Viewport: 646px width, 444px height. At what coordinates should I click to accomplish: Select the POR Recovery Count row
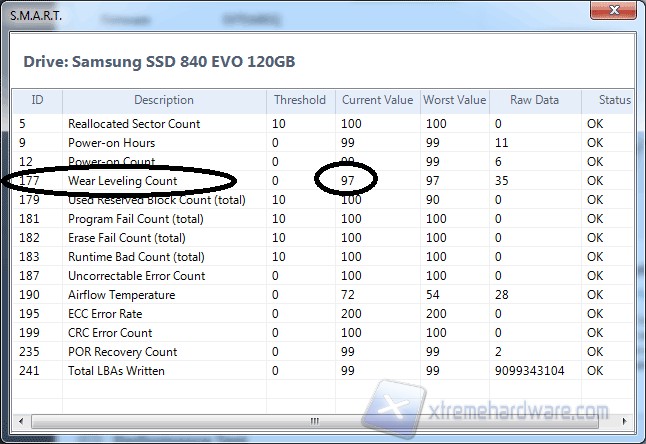coord(122,352)
